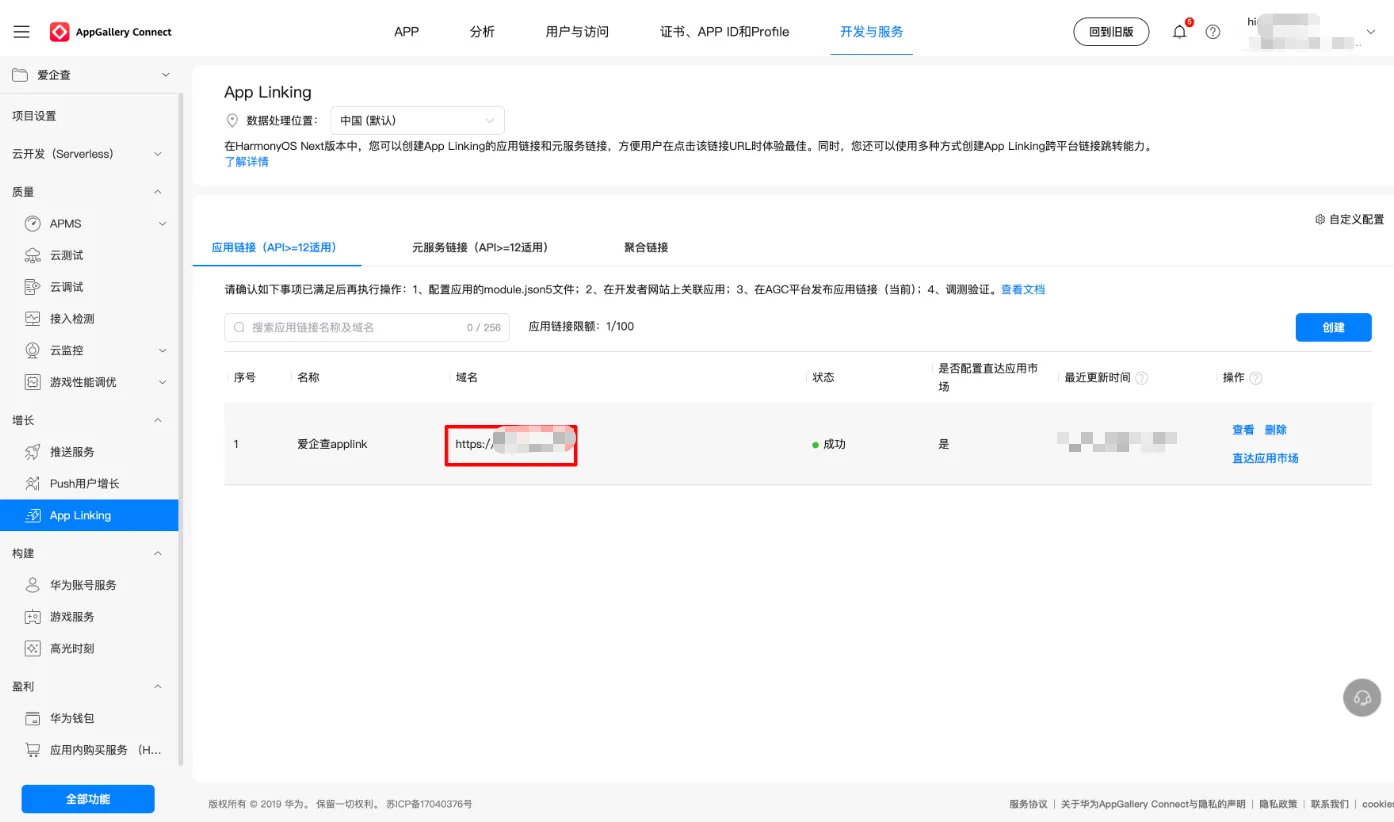
Task: Switch to the 聚合链接 tab
Action: [x=646, y=247]
